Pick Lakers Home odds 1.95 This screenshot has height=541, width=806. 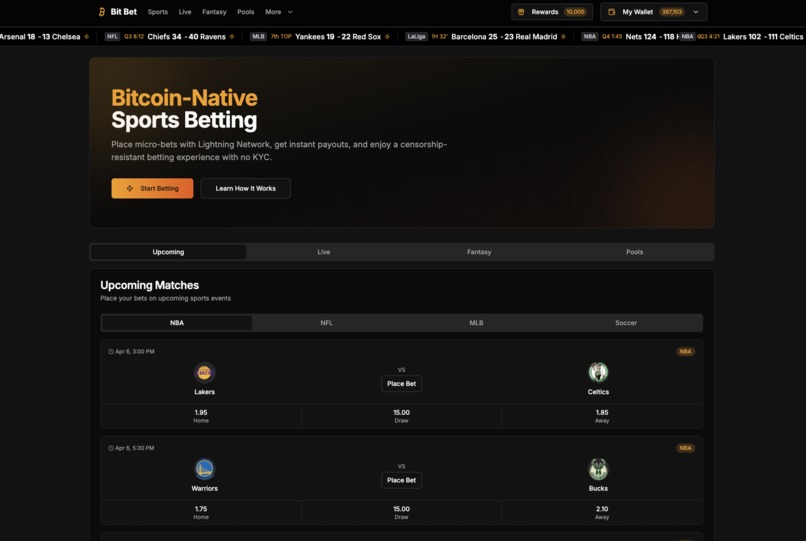[201, 416]
